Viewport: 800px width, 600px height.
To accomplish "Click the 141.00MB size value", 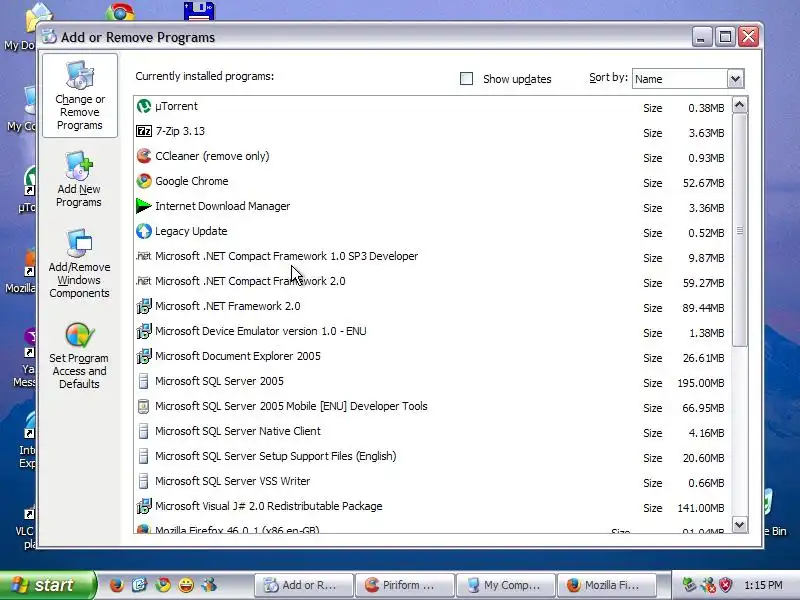I will point(701,508).
